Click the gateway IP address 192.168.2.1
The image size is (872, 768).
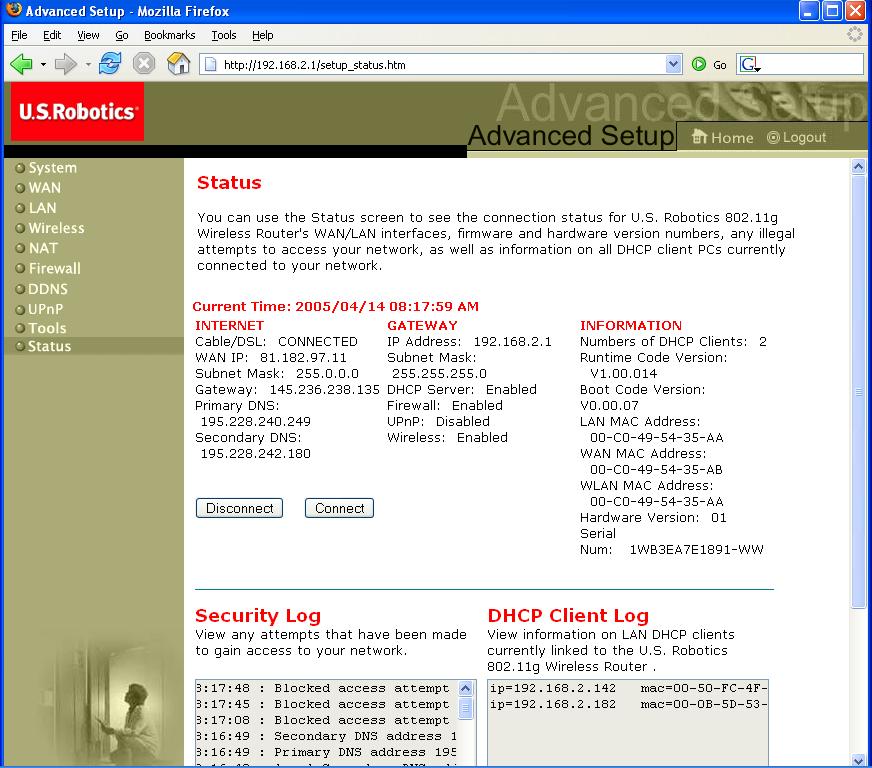pos(512,341)
